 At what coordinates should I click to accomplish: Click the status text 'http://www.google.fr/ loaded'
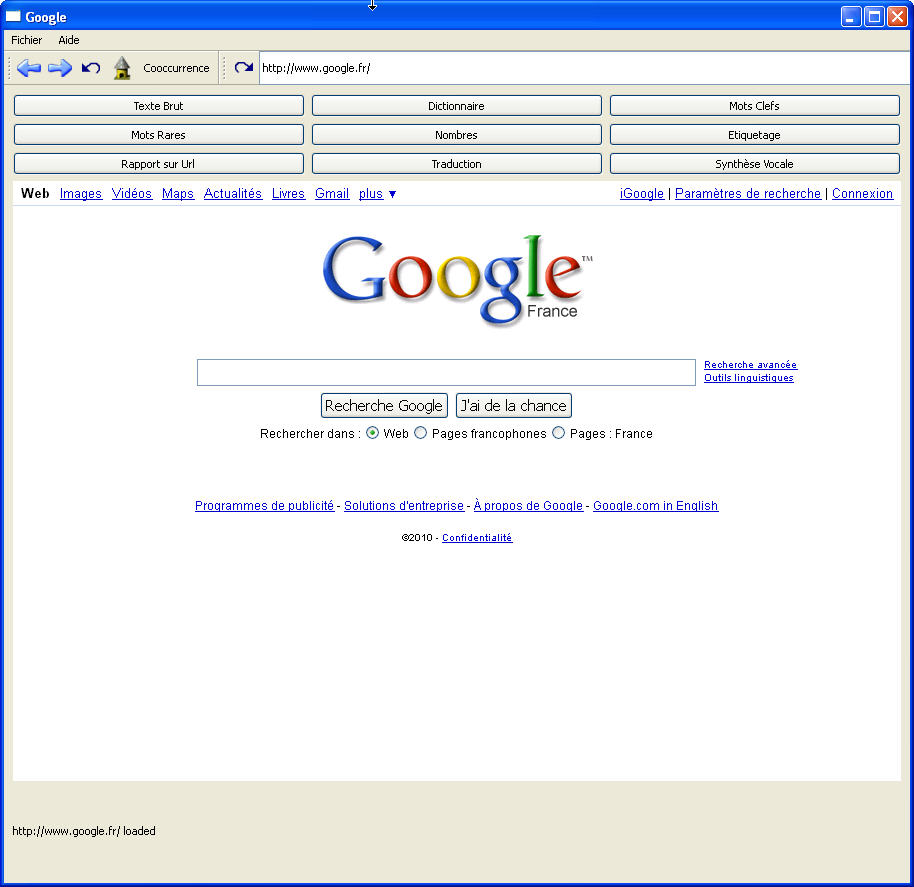coord(84,831)
